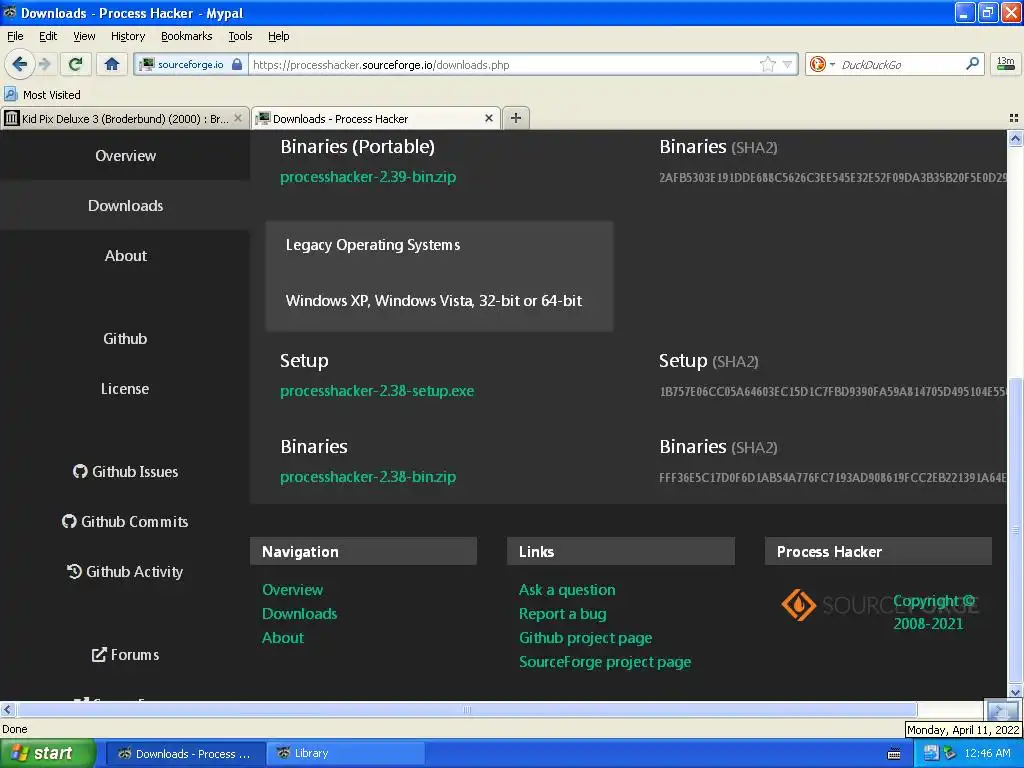1024x768 pixels.
Task: Open the View menu
Action: pyautogui.click(x=84, y=36)
